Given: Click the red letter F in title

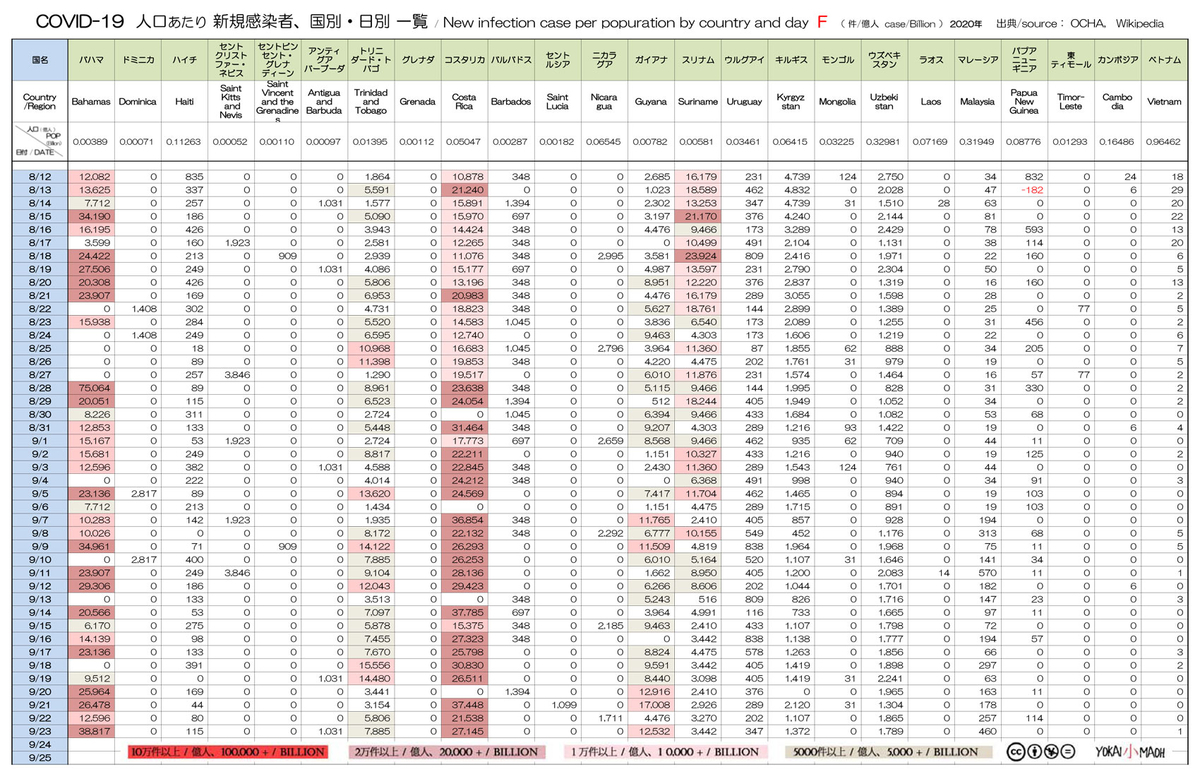Looking at the screenshot, I should (821, 20).
